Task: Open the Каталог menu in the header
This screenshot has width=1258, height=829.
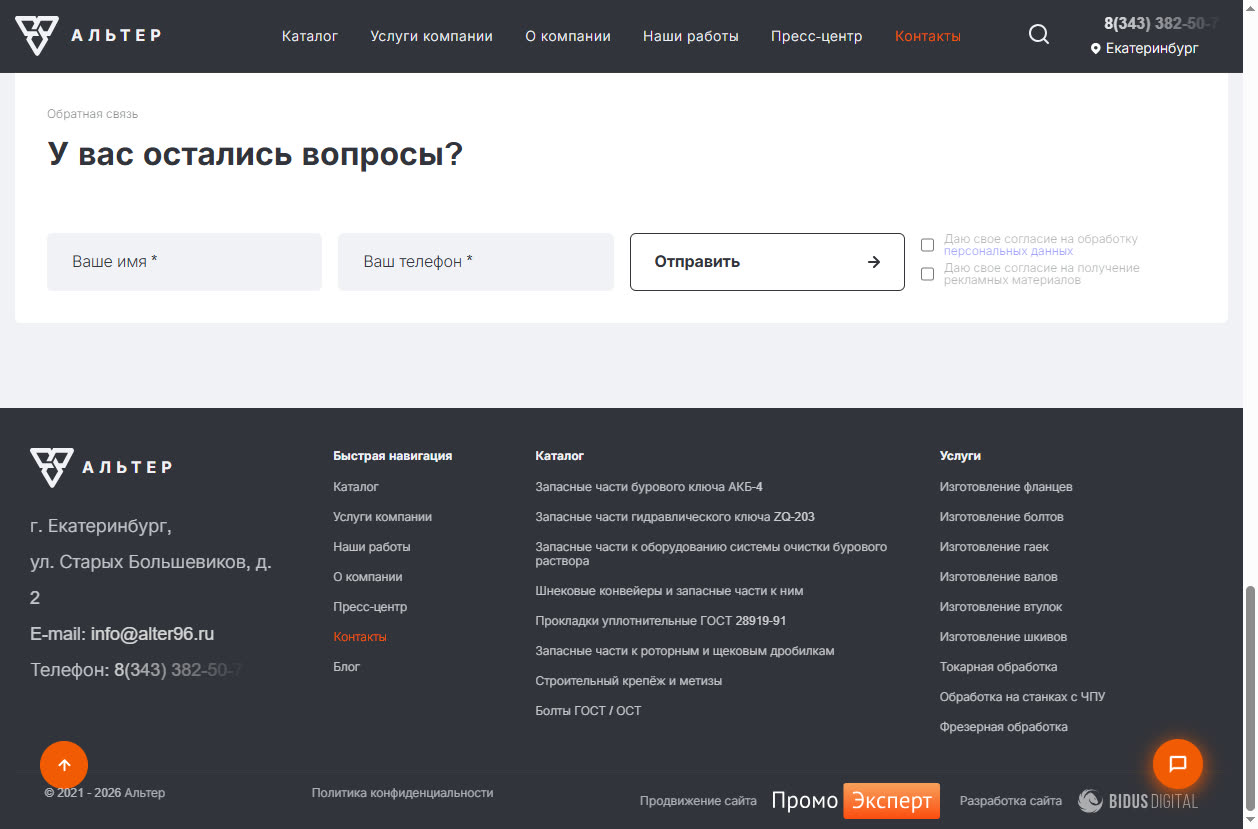Action: [310, 36]
